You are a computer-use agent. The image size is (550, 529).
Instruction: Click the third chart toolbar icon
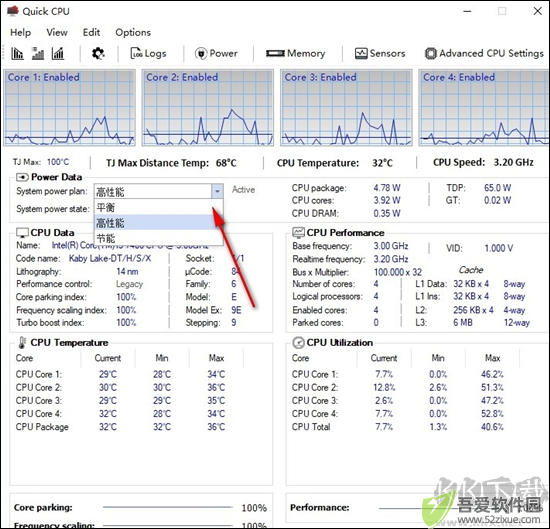tap(58, 54)
